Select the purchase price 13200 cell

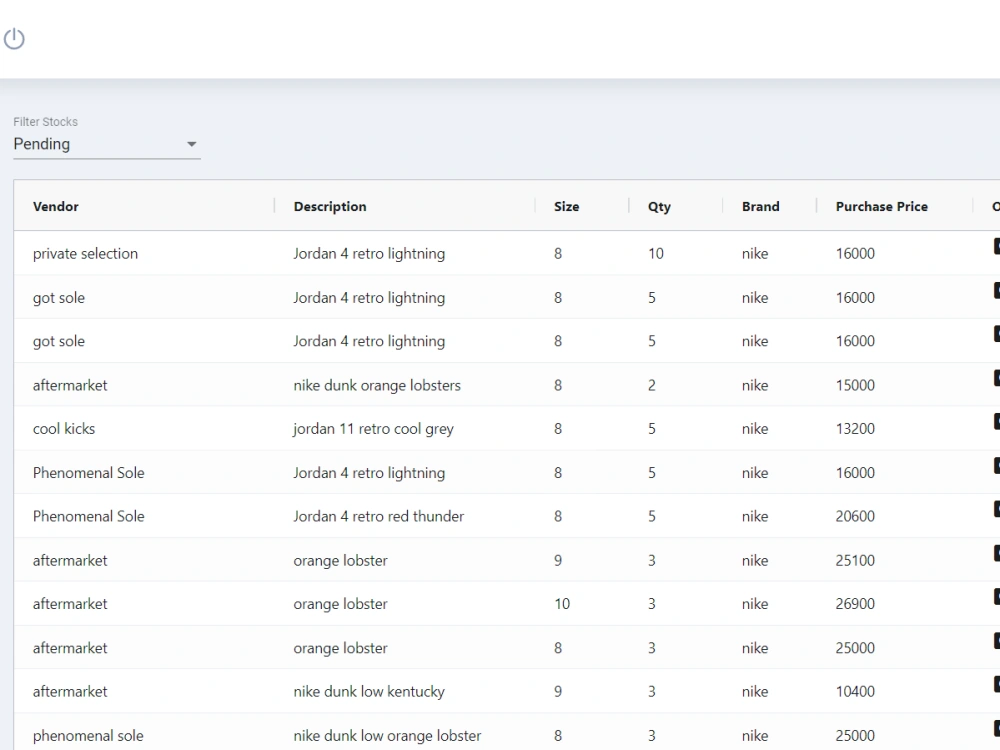(855, 429)
